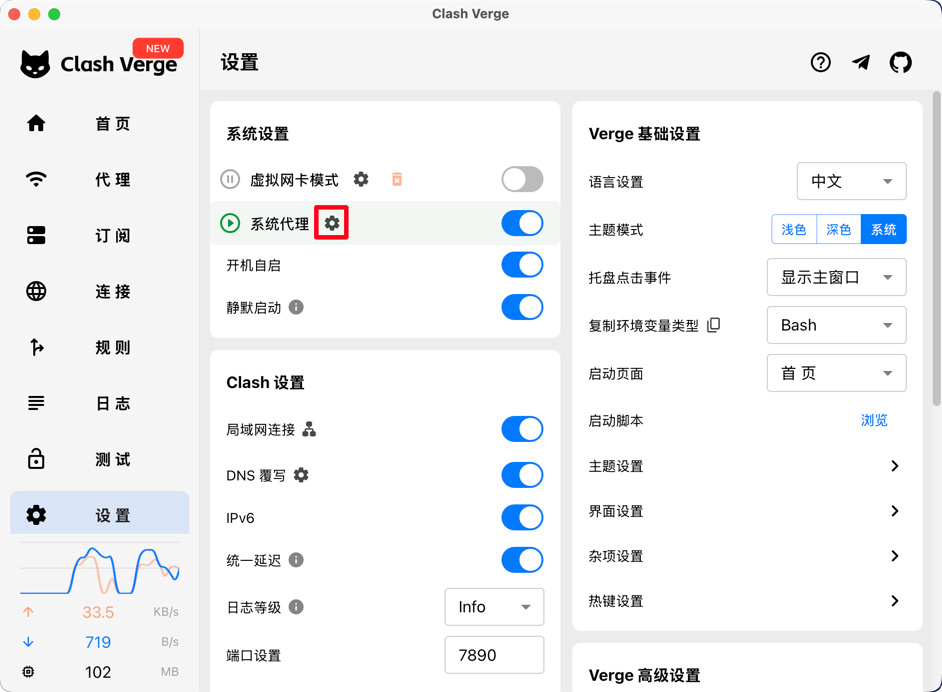Click the Verge 高级设置 heading
This screenshot has width=942, height=692.
pyautogui.click(x=644, y=675)
